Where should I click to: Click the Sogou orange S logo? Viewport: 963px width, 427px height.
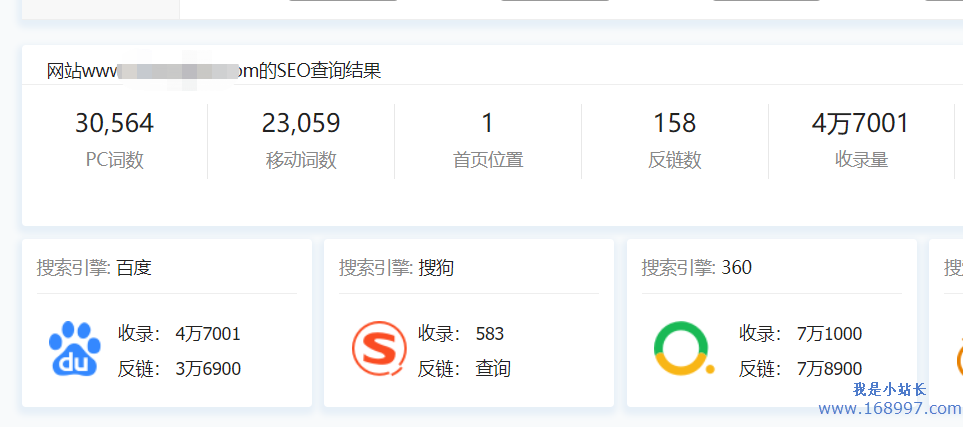pyautogui.click(x=379, y=348)
